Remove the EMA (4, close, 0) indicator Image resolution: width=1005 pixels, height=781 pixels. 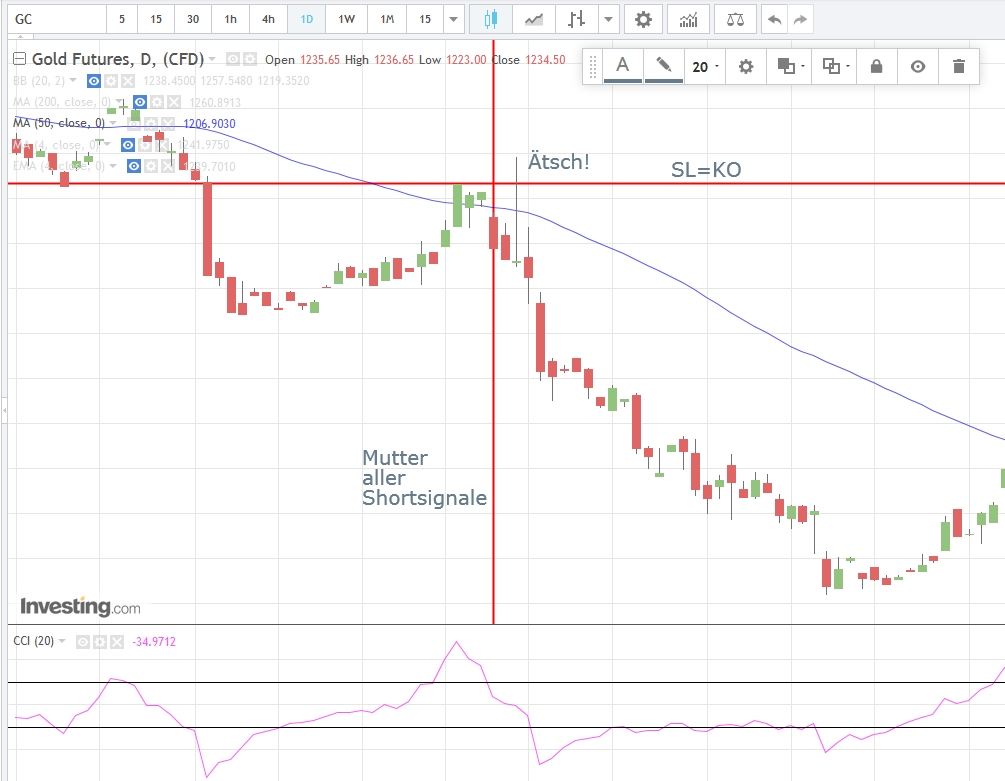coord(167,167)
